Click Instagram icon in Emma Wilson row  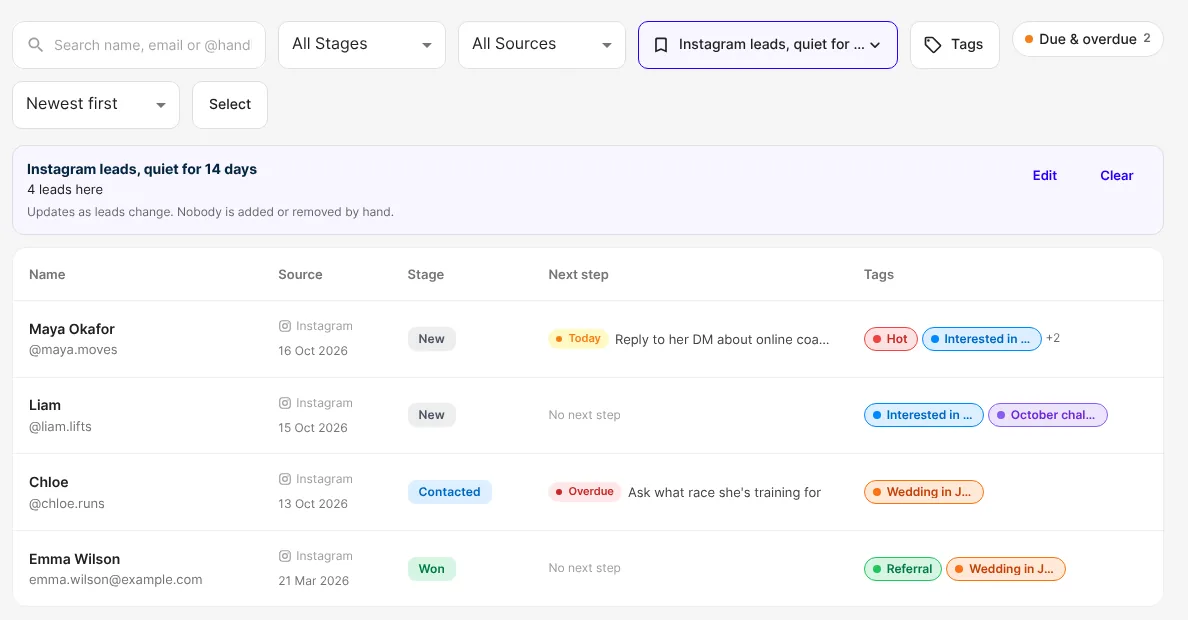(285, 556)
